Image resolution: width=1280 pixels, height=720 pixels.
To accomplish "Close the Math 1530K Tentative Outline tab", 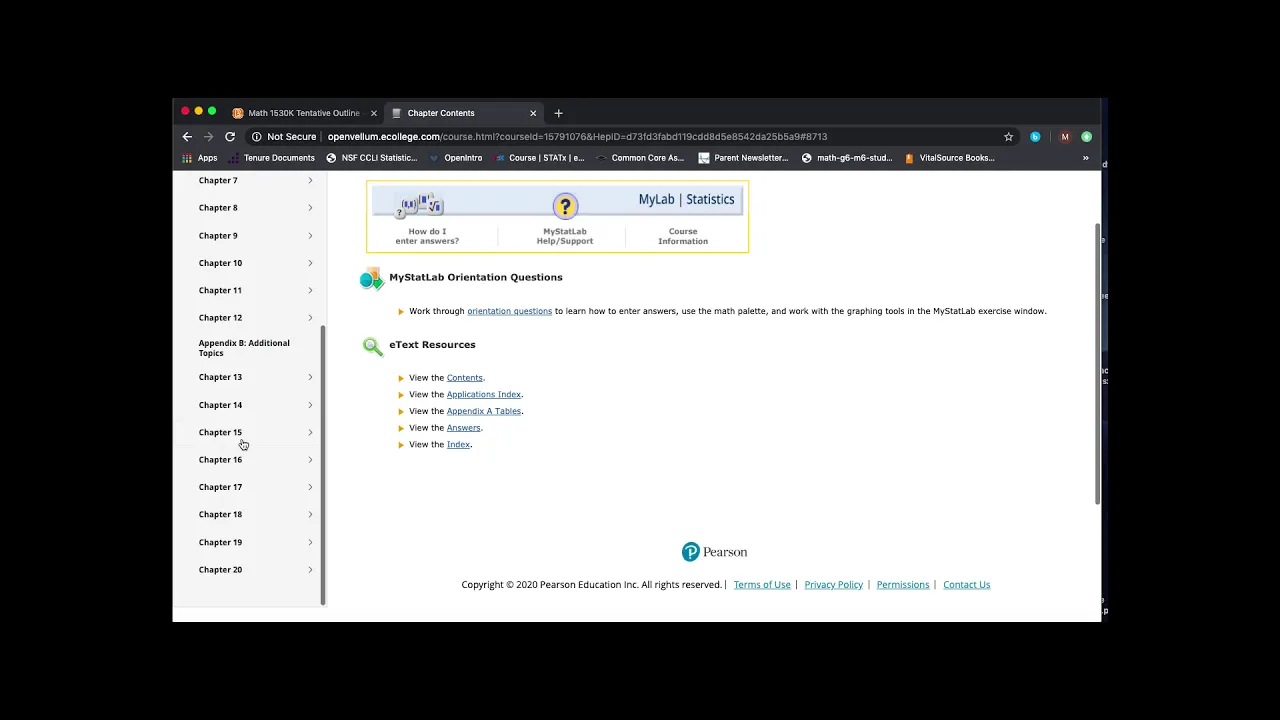I will [x=374, y=113].
